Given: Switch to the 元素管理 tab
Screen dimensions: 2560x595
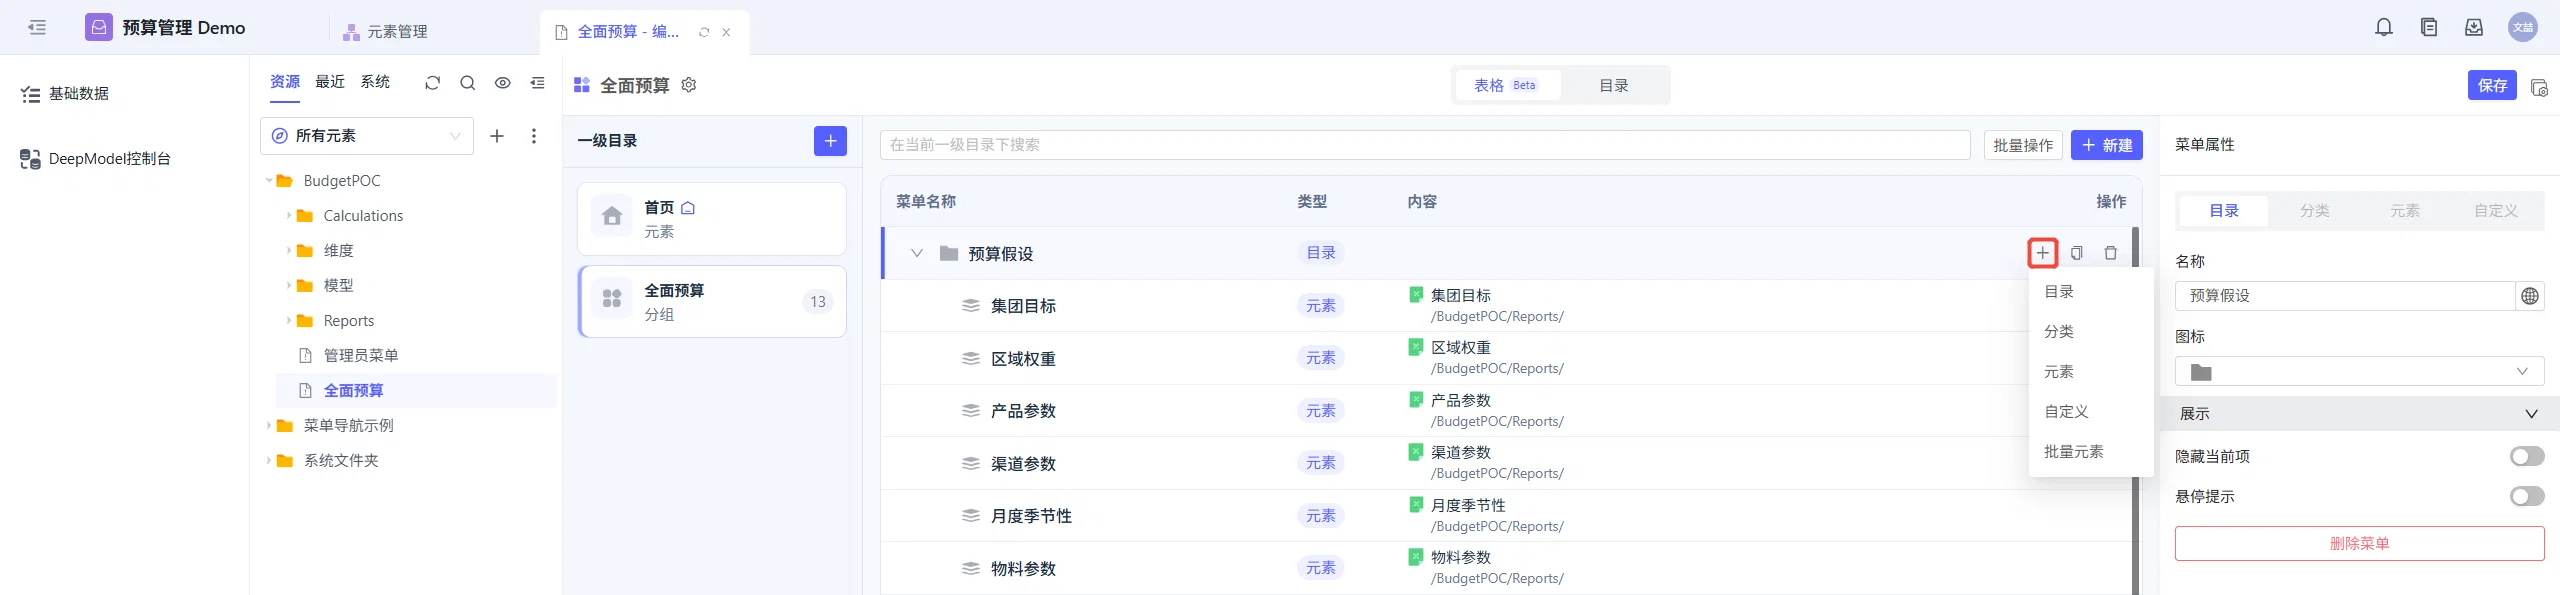Looking at the screenshot, I should (x=386, y=32).
